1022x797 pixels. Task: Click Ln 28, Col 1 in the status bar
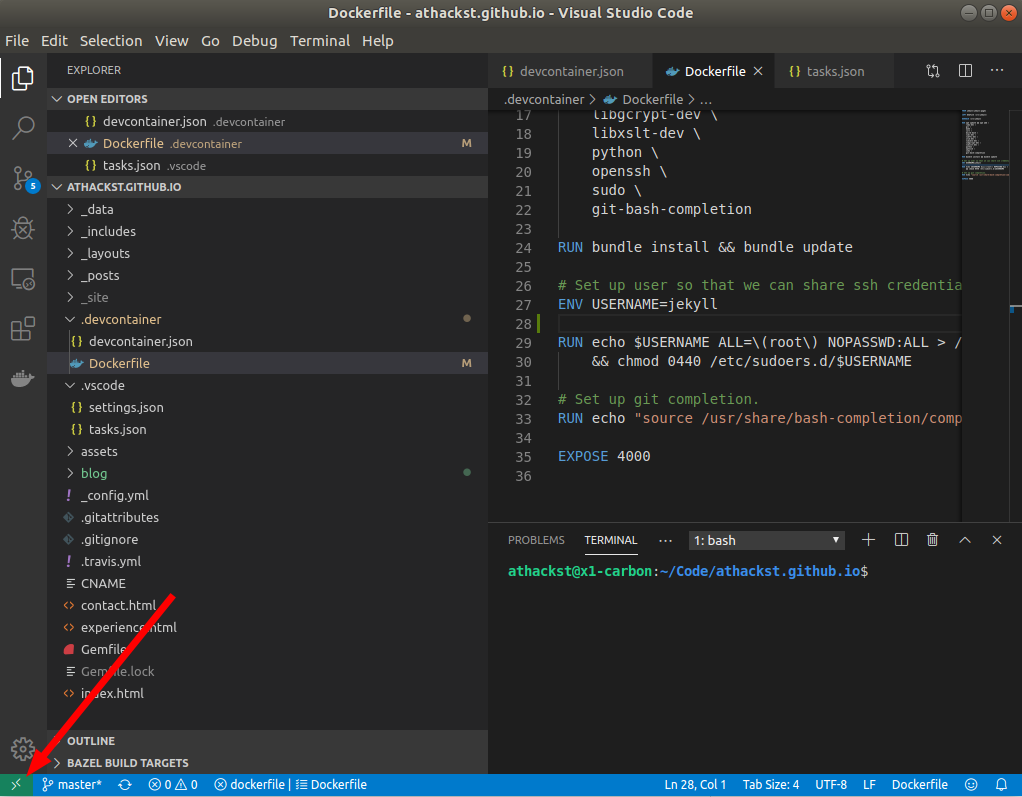coord(695,785)
